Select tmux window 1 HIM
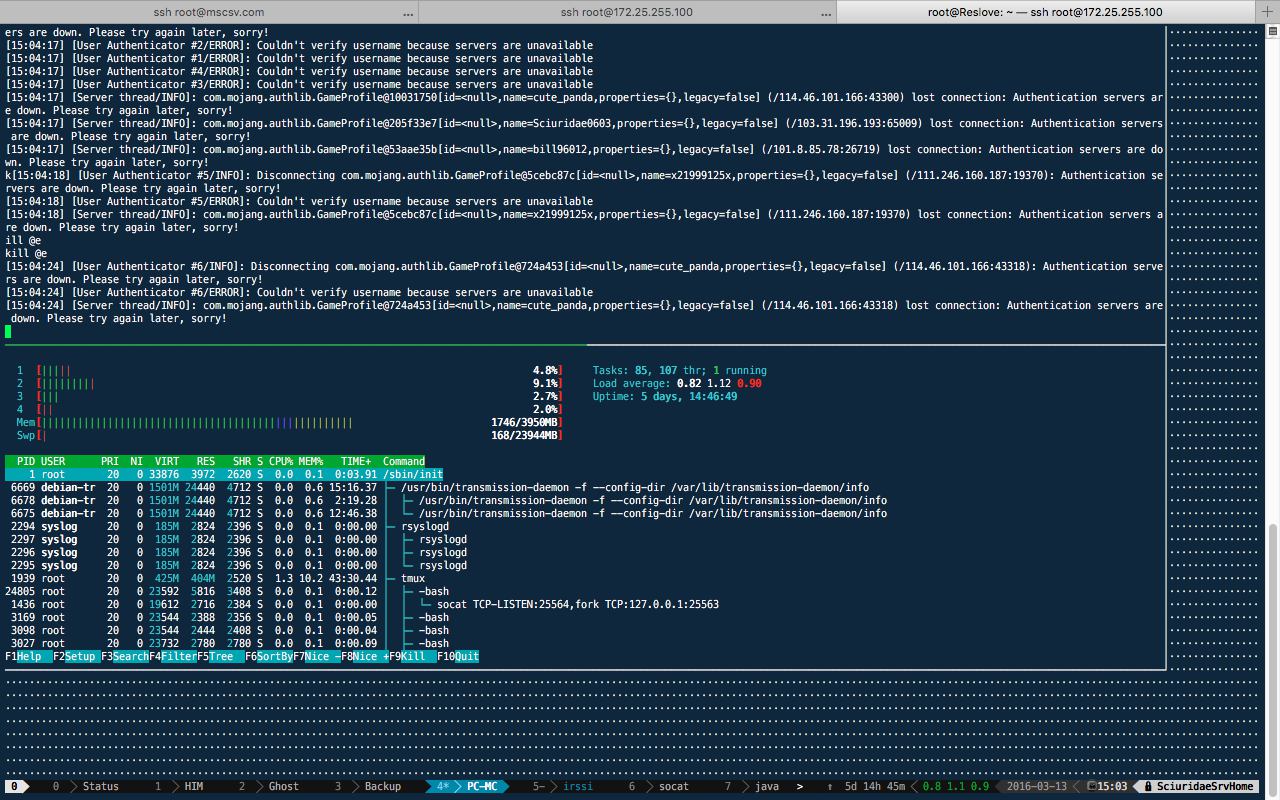 180,787
